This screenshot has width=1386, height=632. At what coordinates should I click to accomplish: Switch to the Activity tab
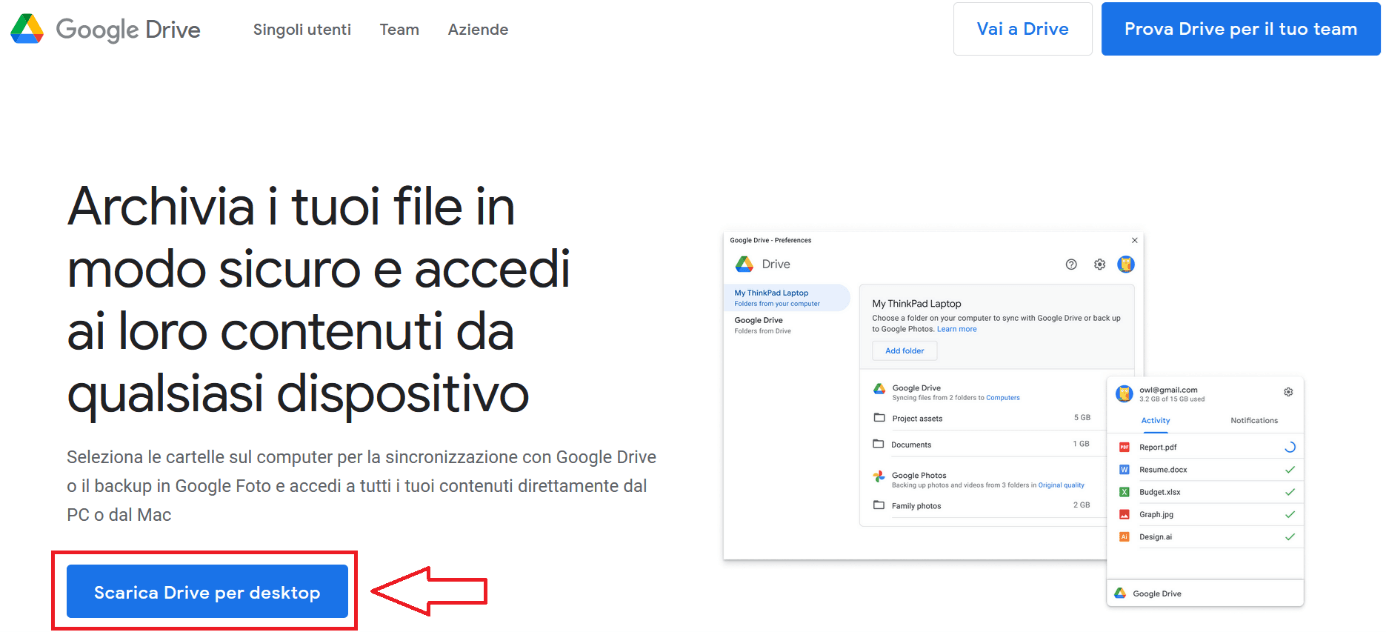pyautogui.click(x=1155, y=420)
